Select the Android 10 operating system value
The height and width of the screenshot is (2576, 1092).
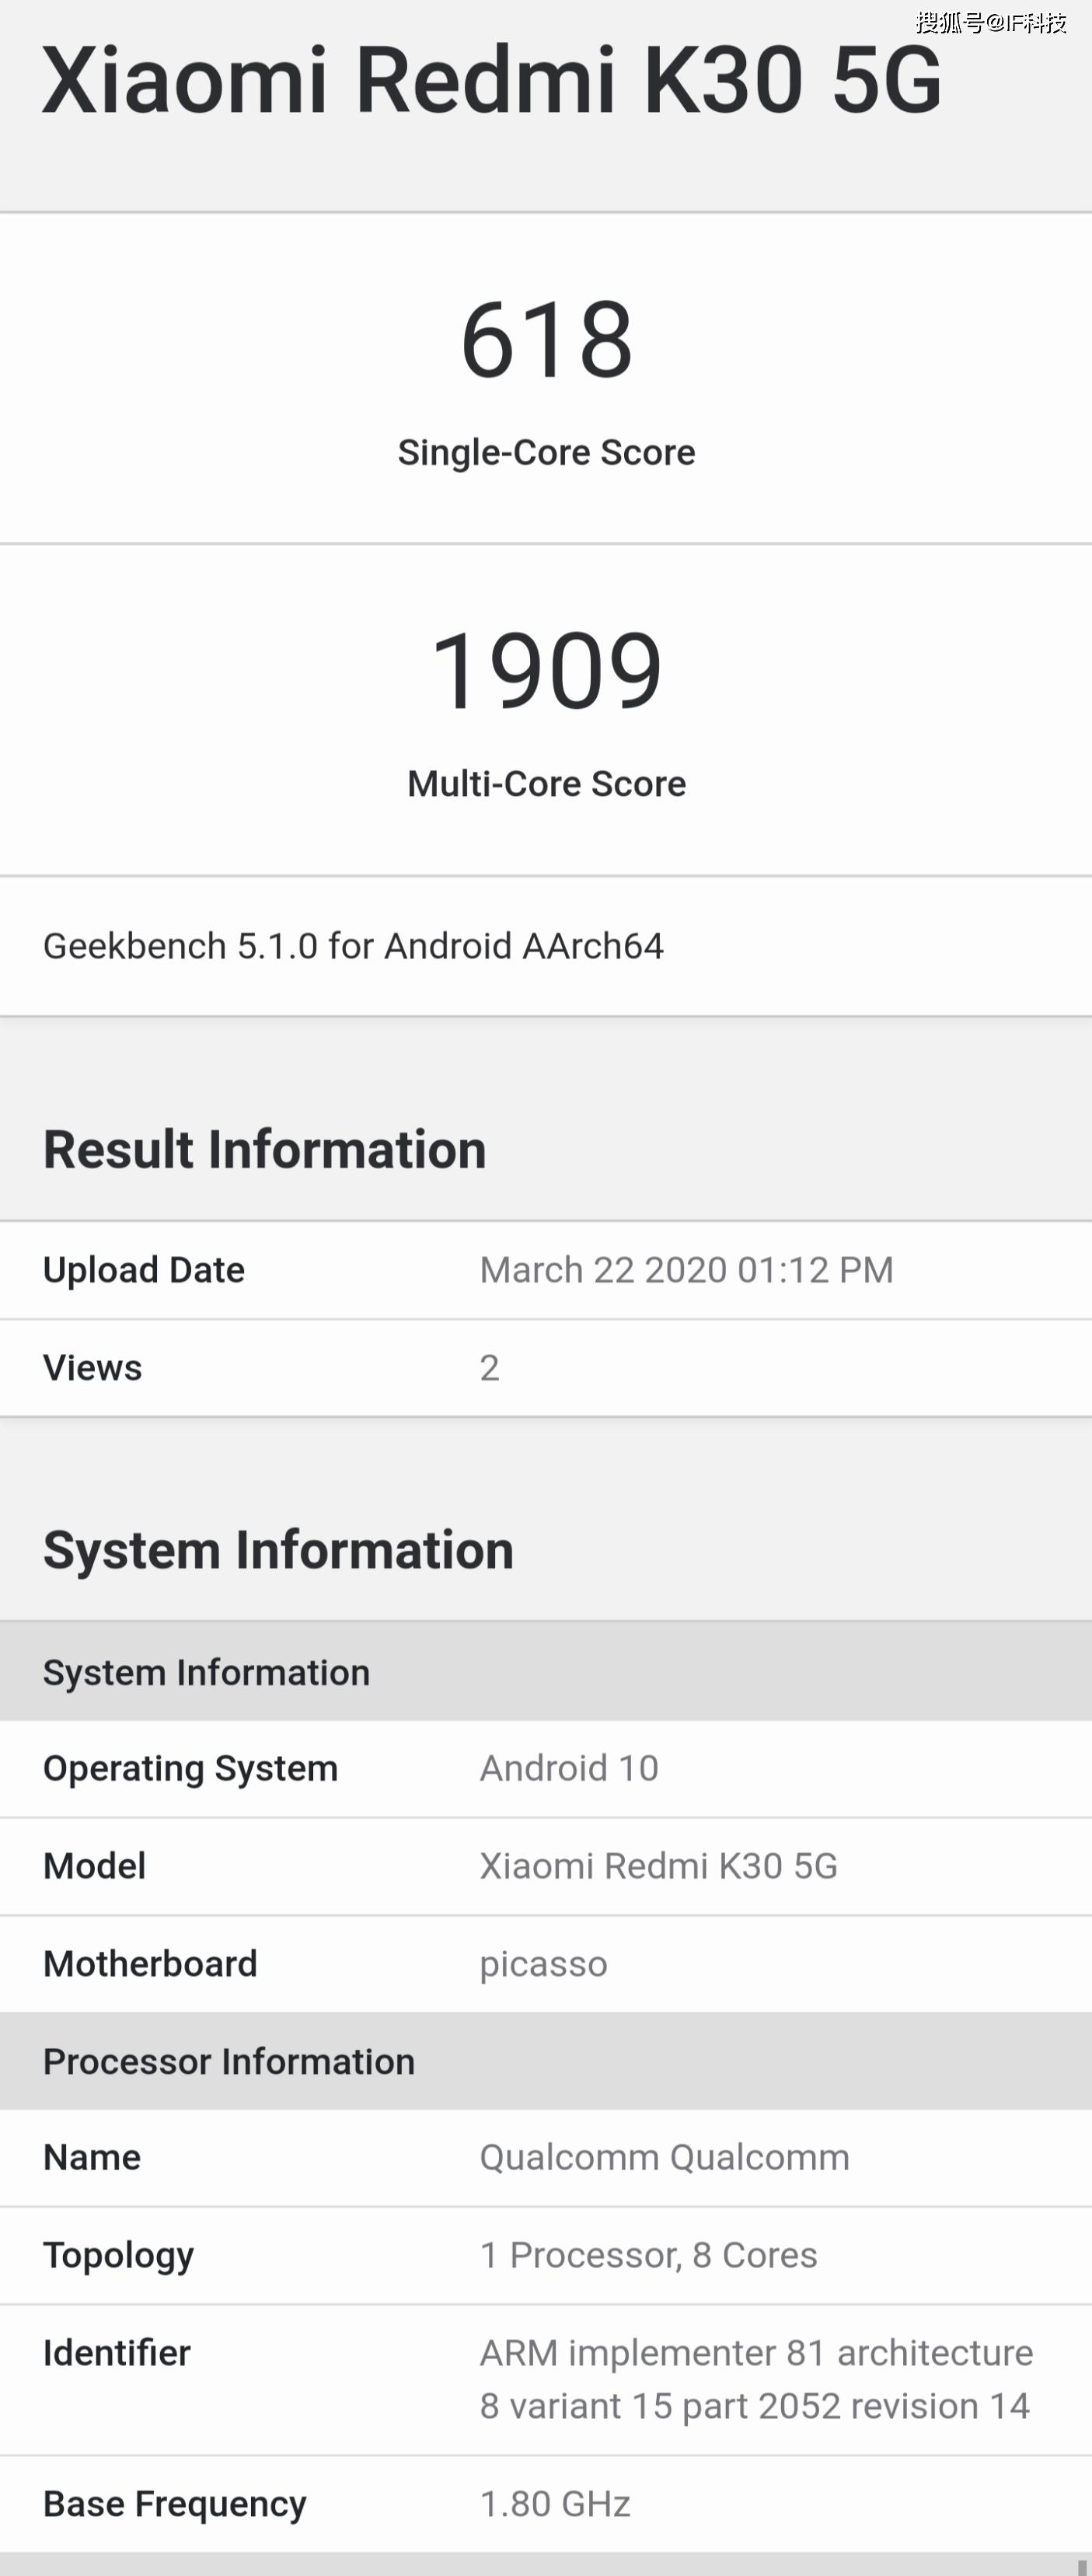pos(569,1768)
